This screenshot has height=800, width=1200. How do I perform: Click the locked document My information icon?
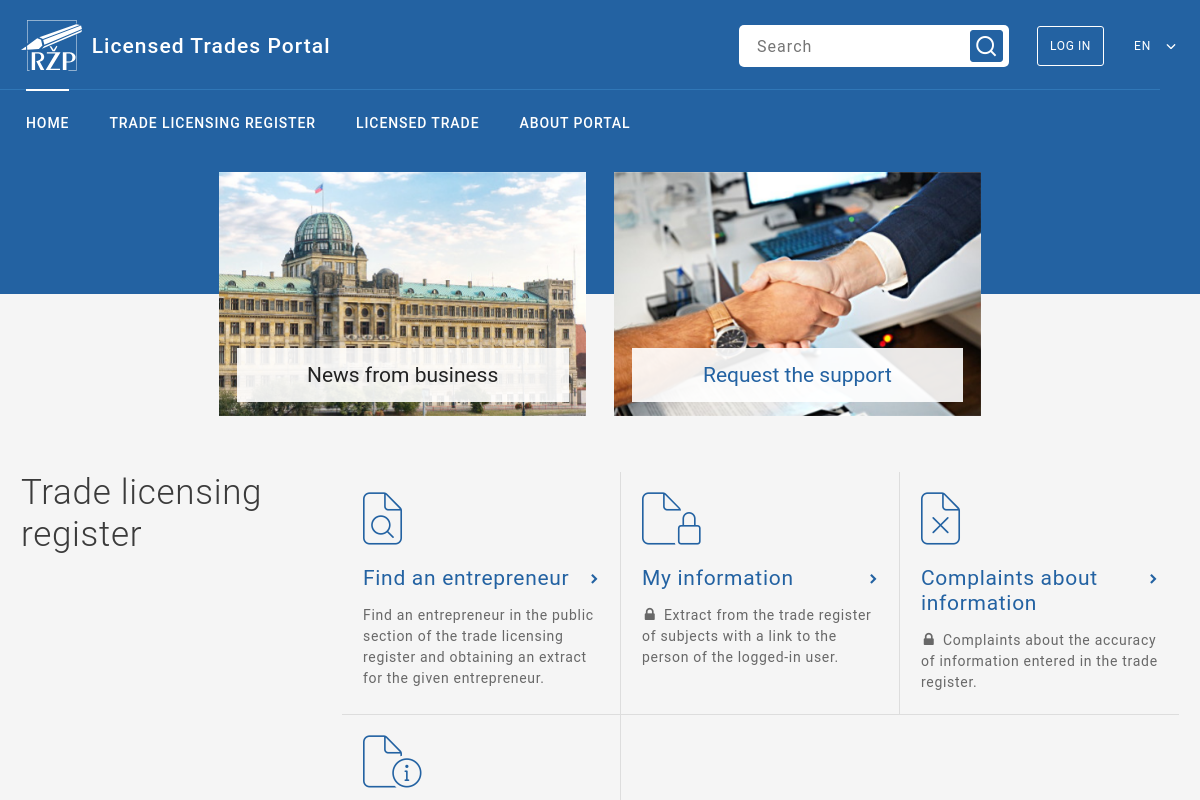(x=670, y=518)
